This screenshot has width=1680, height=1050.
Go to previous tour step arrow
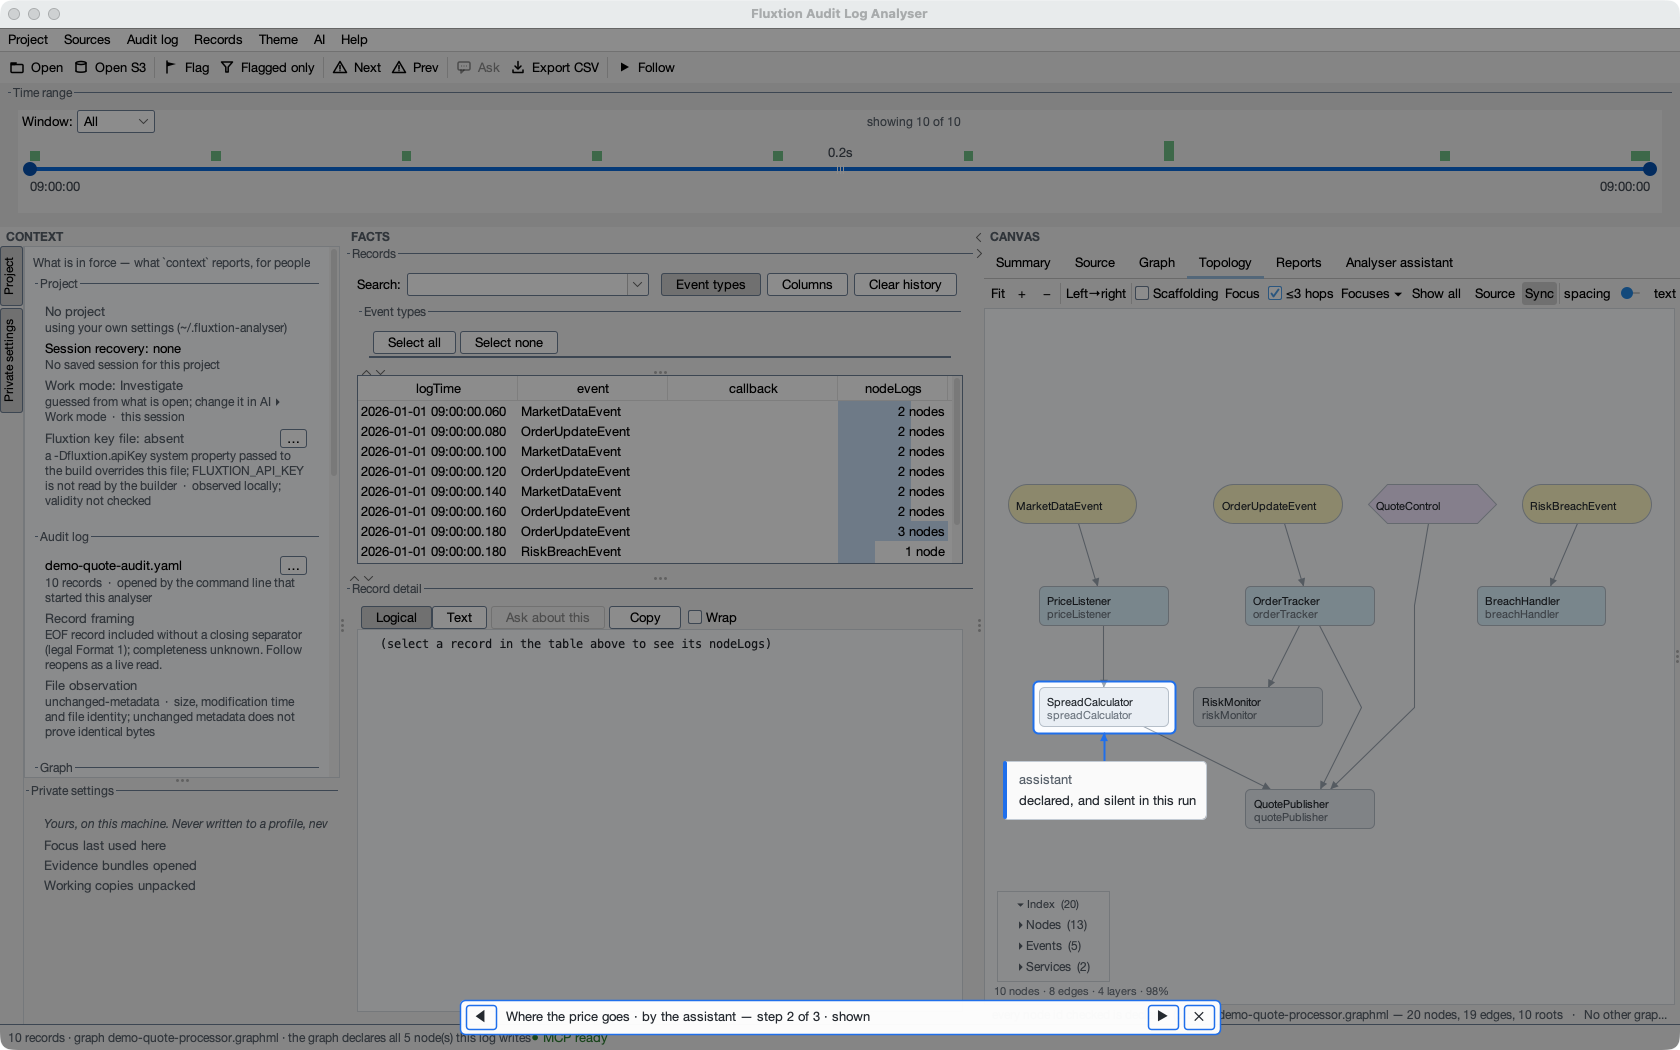point(481,1016)
